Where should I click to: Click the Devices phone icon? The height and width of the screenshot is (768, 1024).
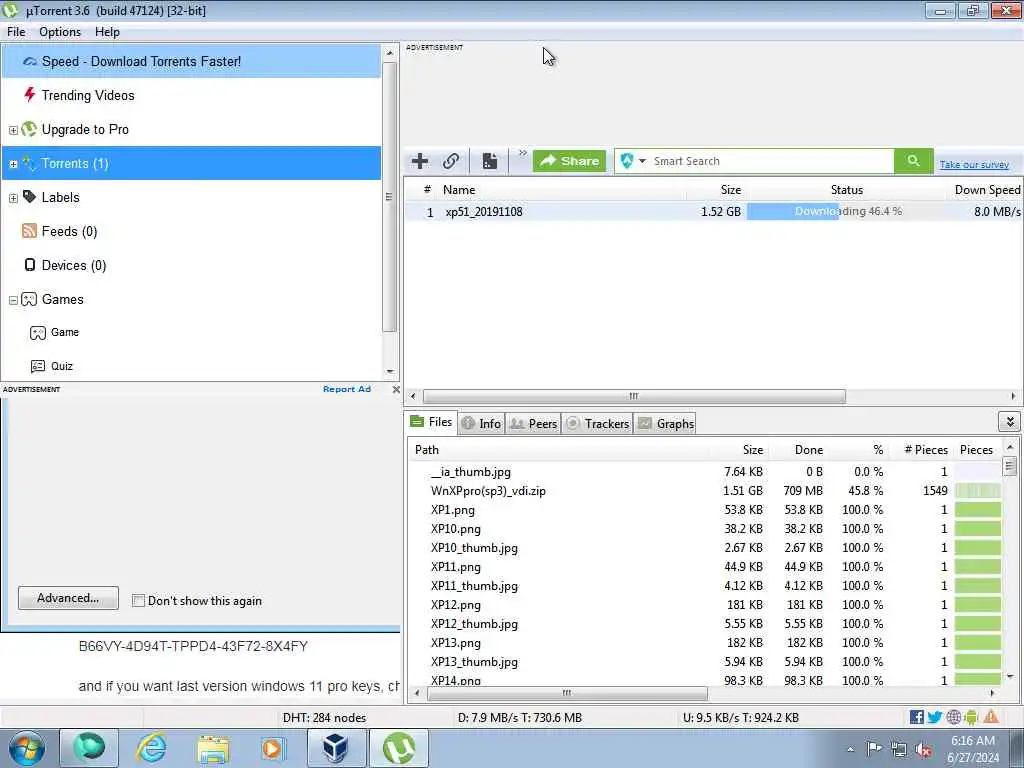click(29, 264)
